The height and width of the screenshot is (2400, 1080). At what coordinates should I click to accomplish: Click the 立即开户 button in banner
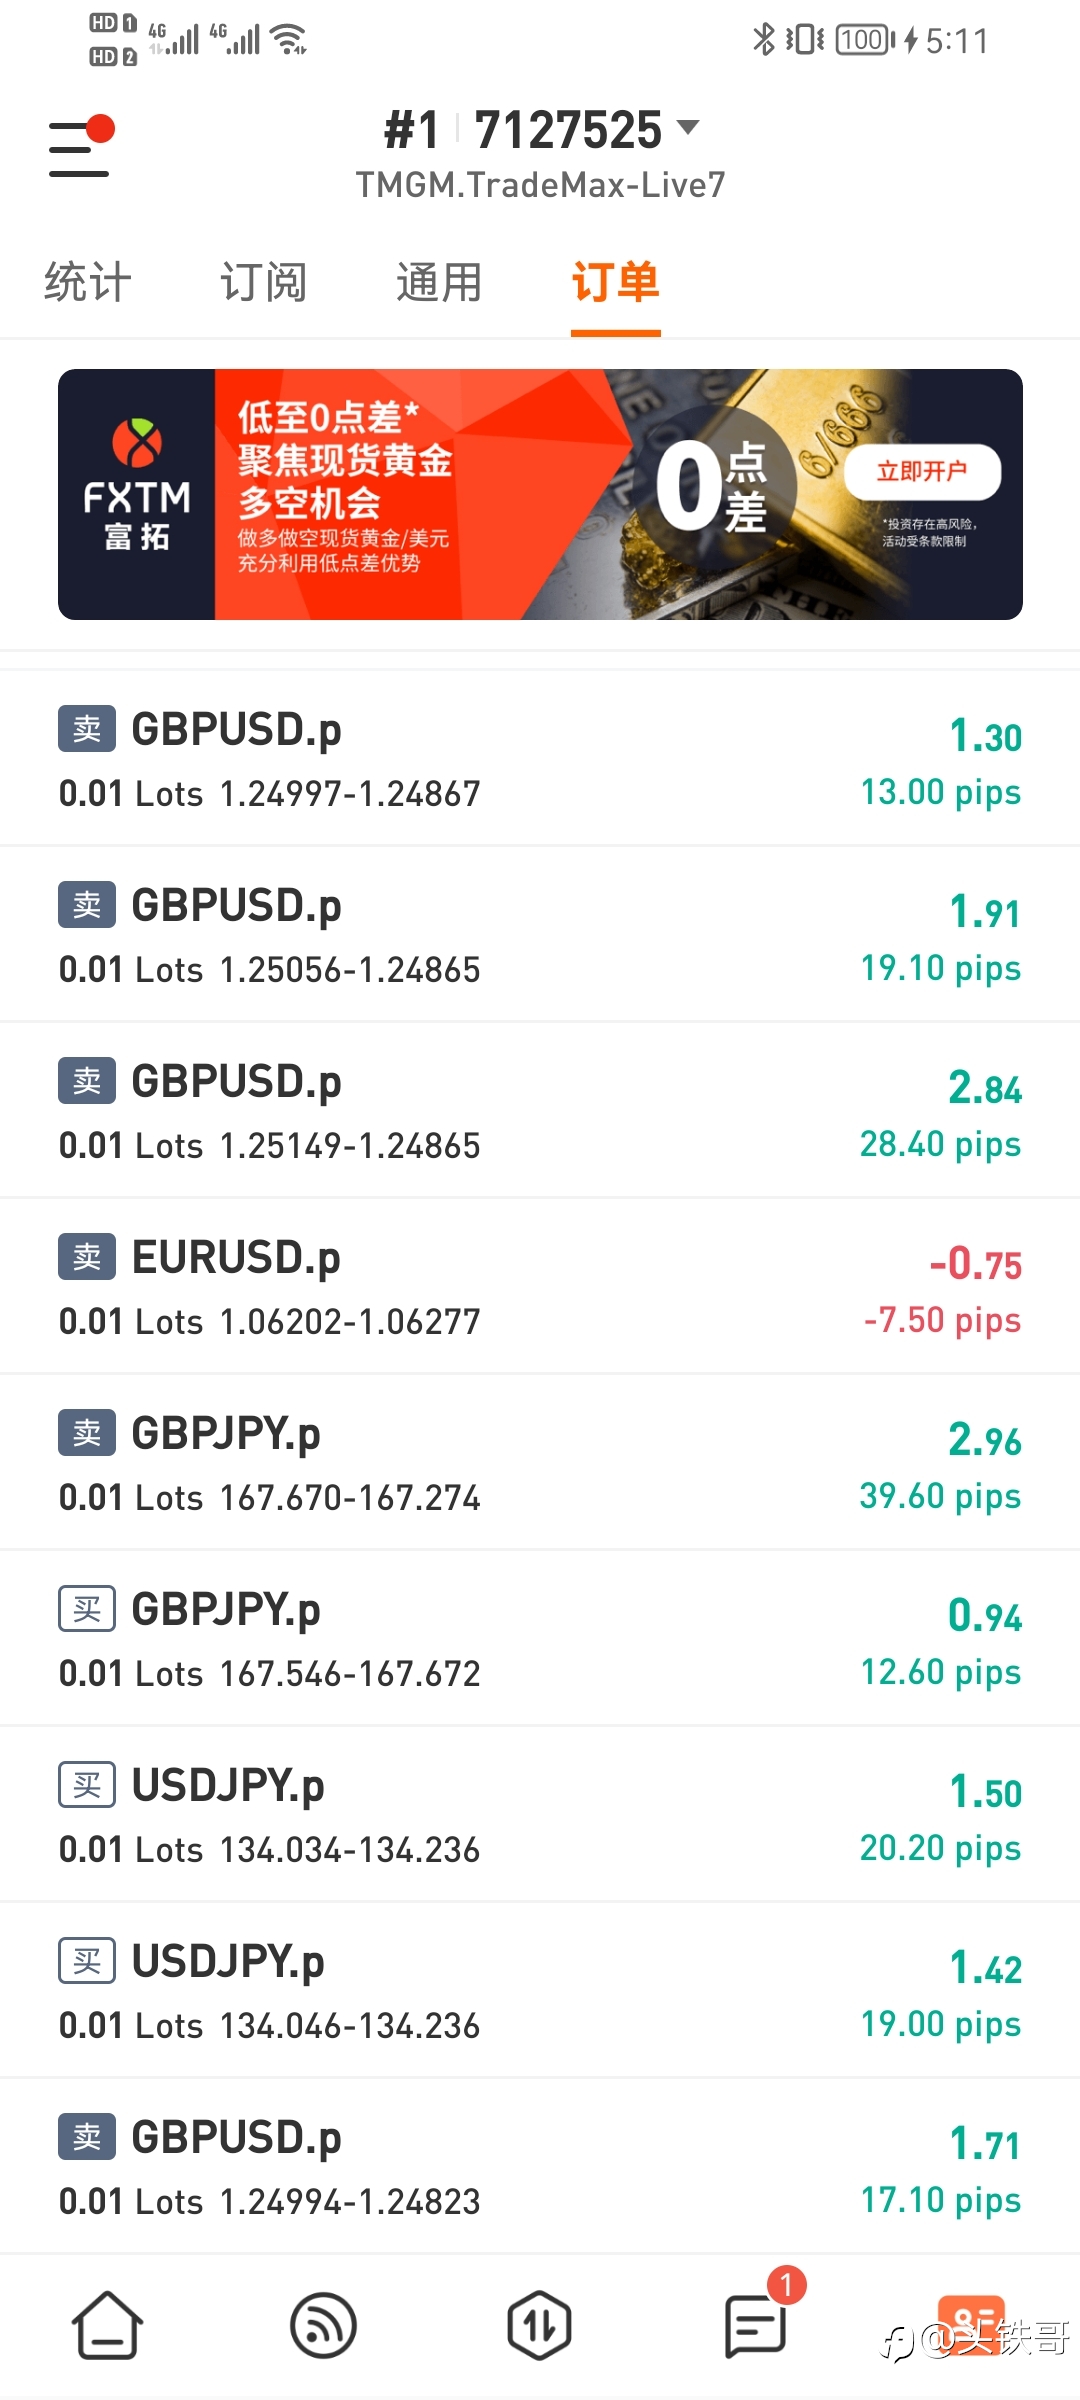pyautogui.click(x=923, y=471)
